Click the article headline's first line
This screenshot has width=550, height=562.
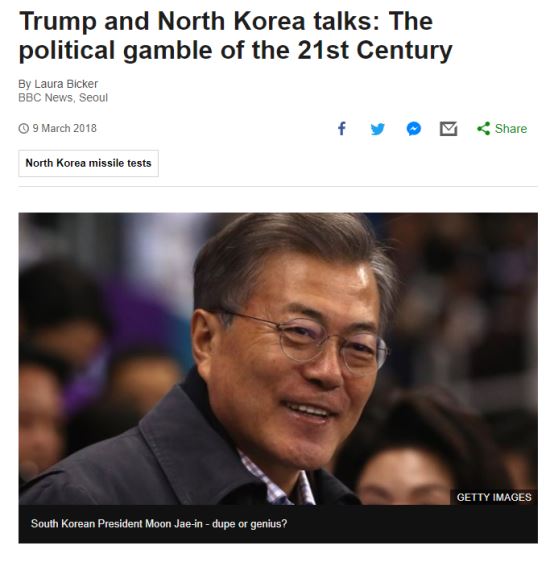226,21
